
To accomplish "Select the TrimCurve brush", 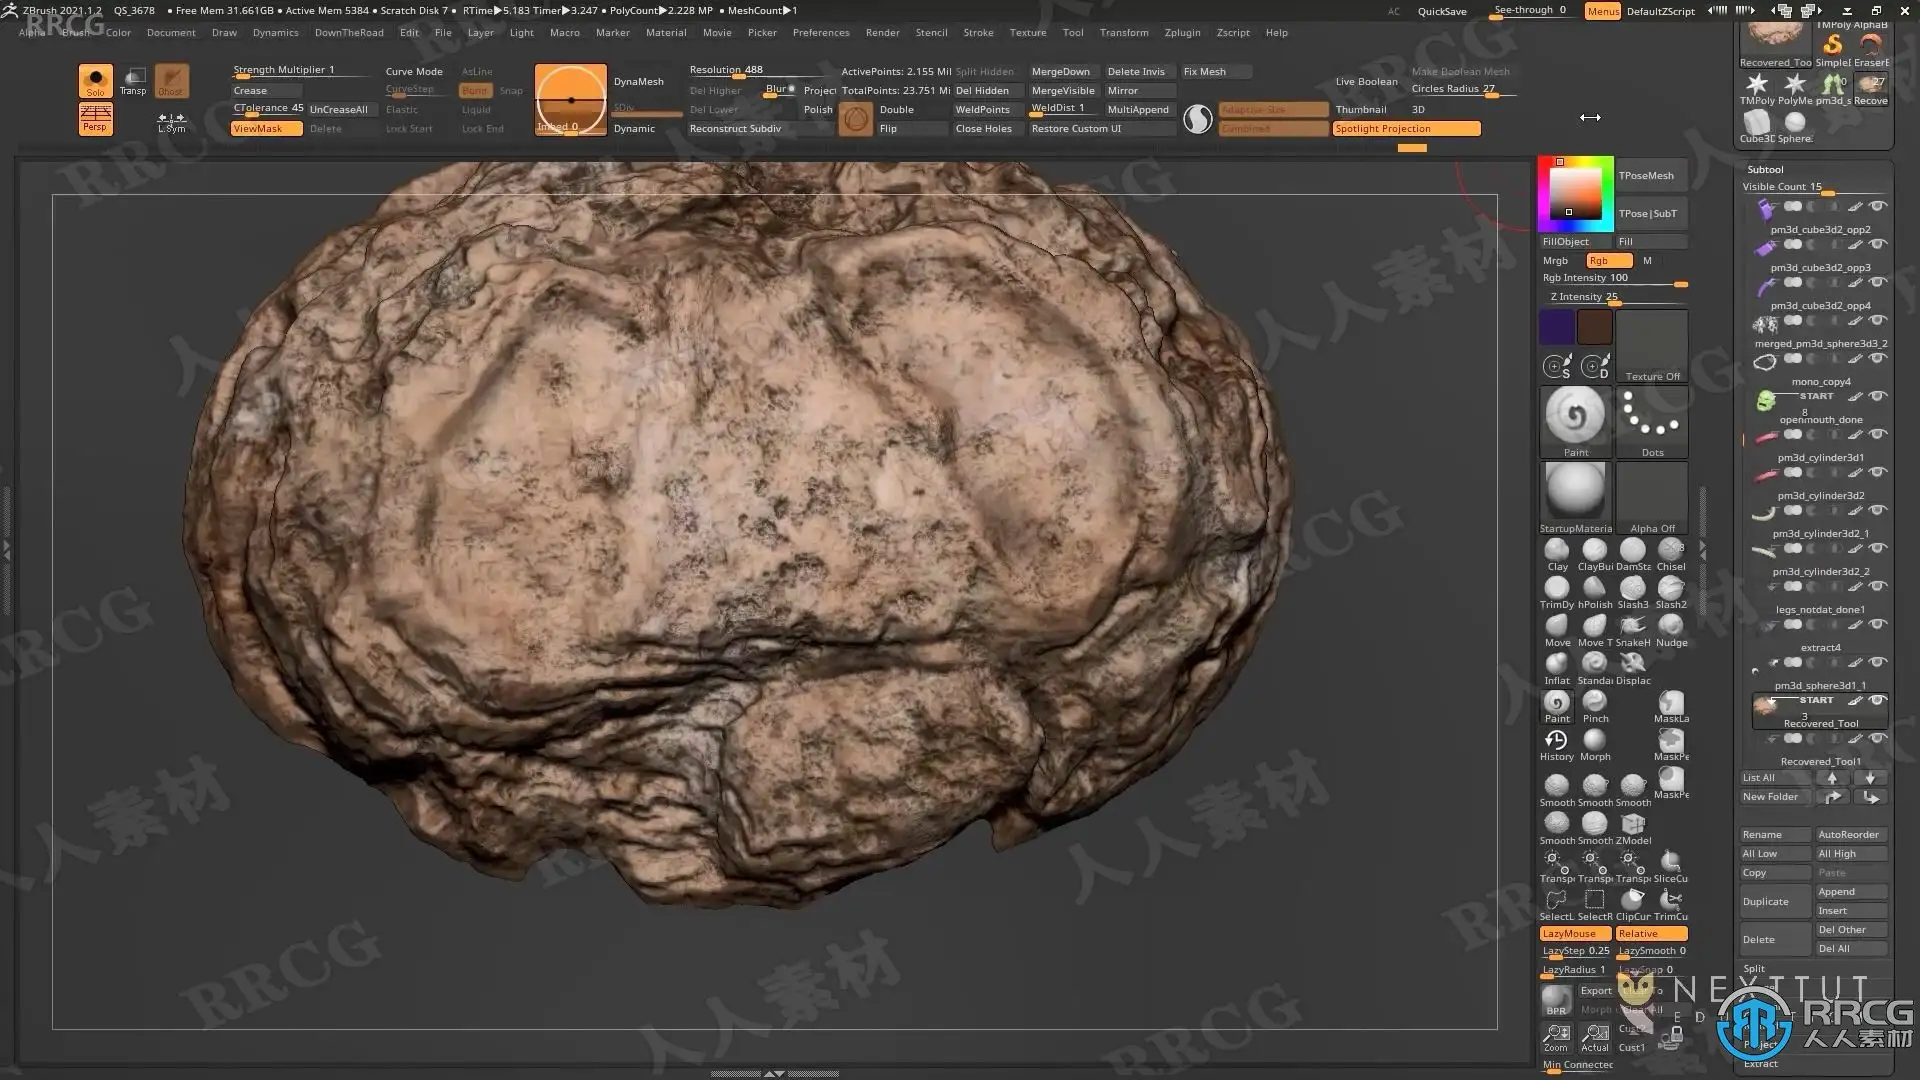I will [1671, 904].
